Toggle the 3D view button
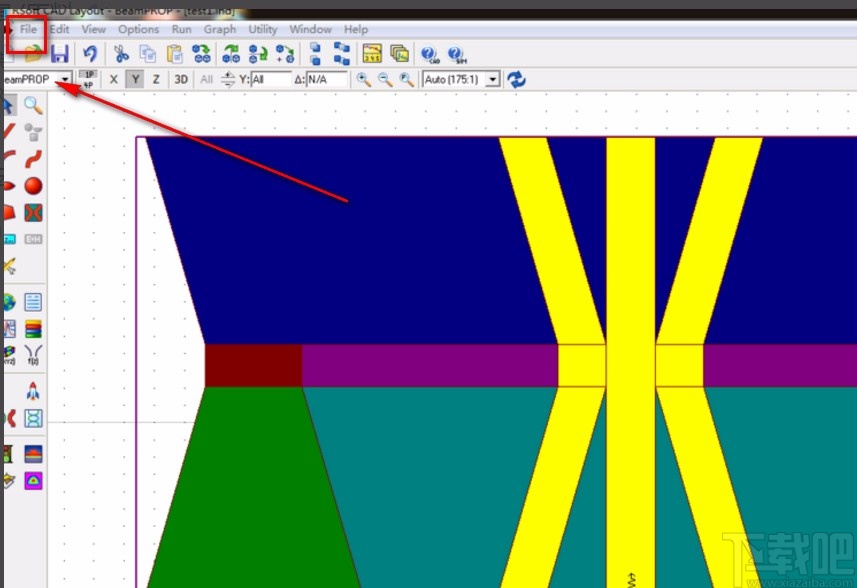857x588 pixels. [181, 79]
